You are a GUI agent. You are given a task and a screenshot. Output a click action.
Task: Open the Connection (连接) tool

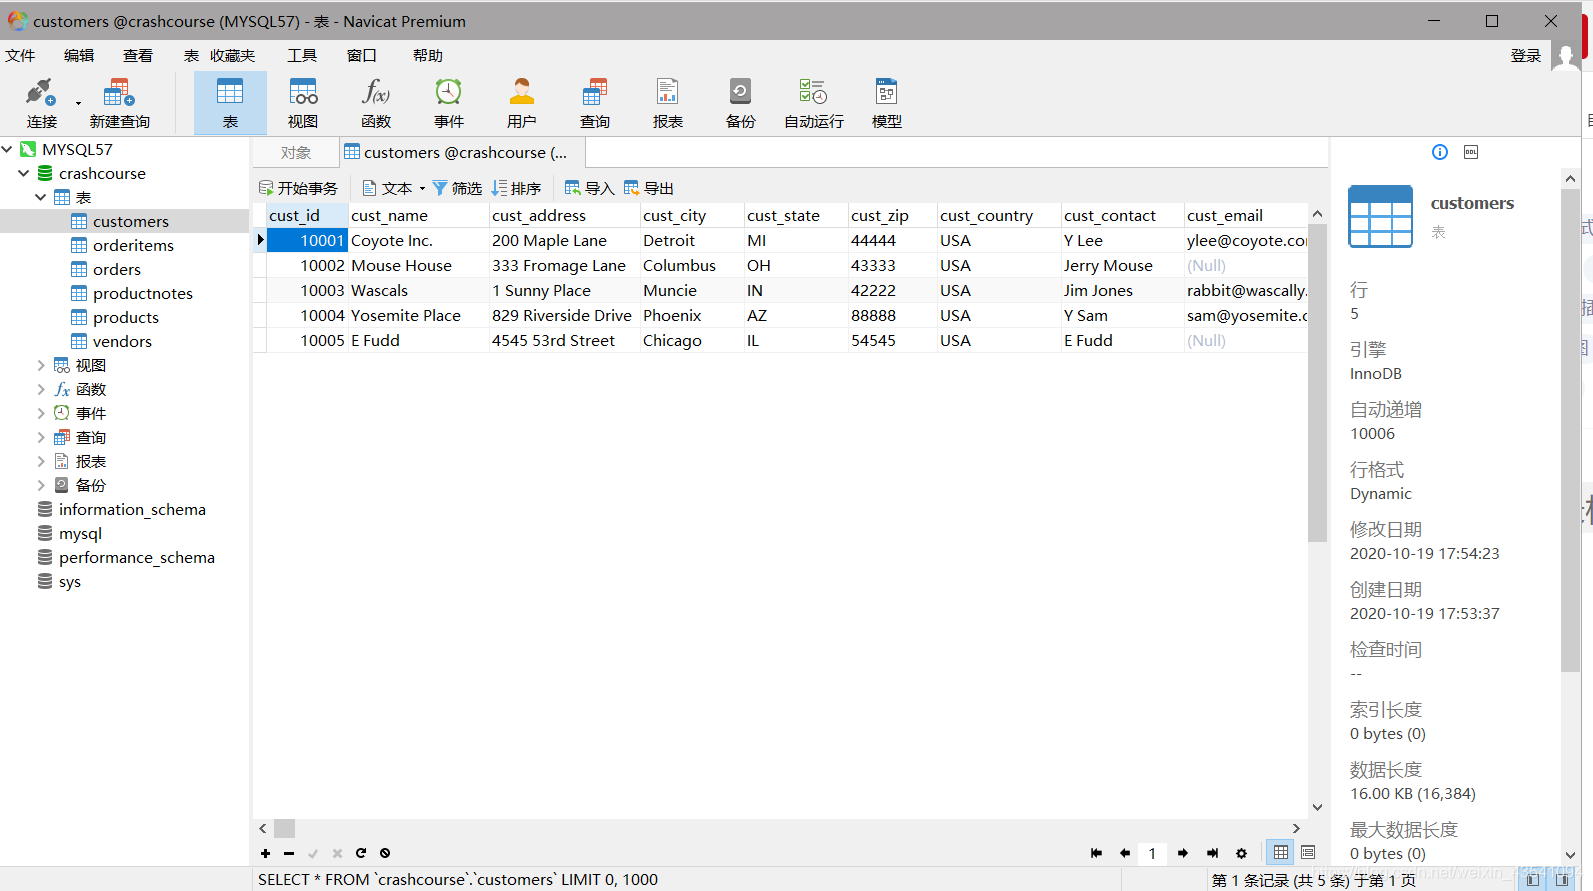[x=41, y=103]
